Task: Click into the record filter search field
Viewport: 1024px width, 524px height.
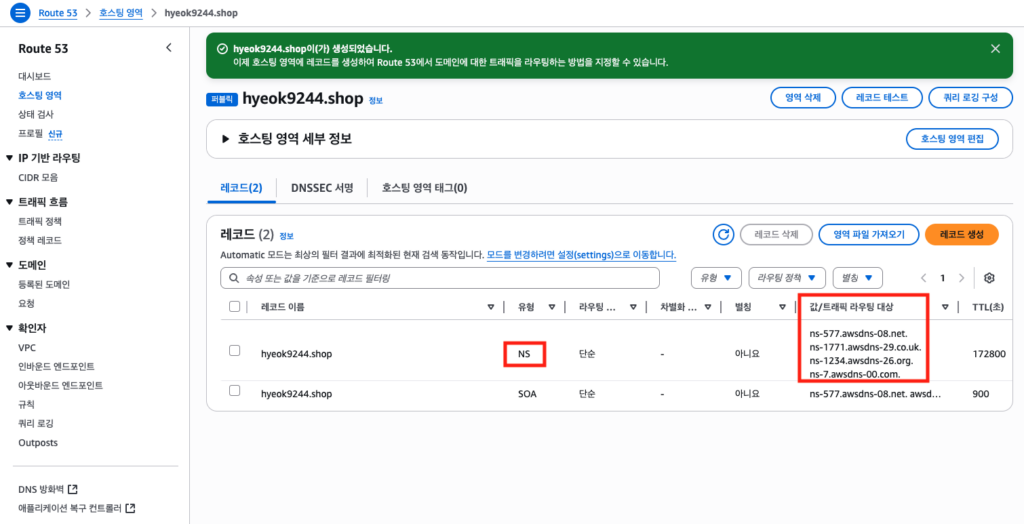Action: (x=440, y=277)
